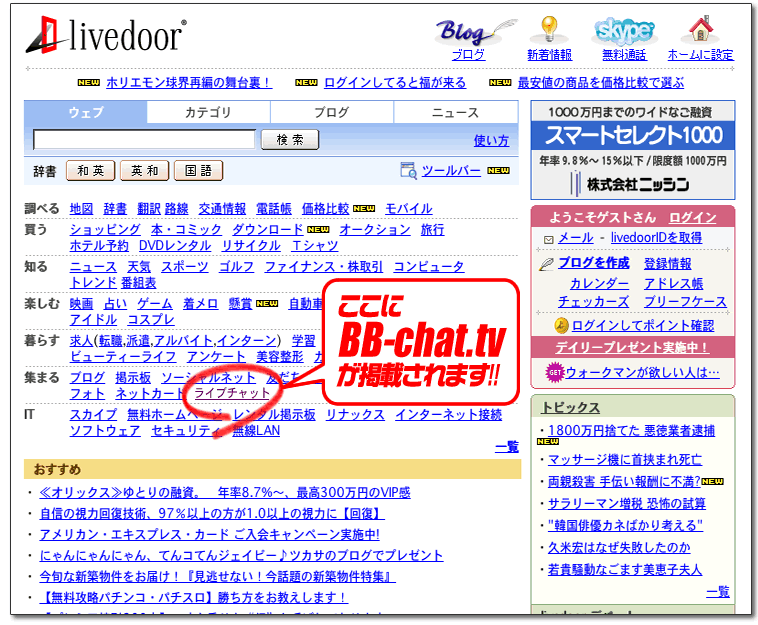Click the mail envelope icon
Viewport: 758px width, 625px height.
(548, 239)
